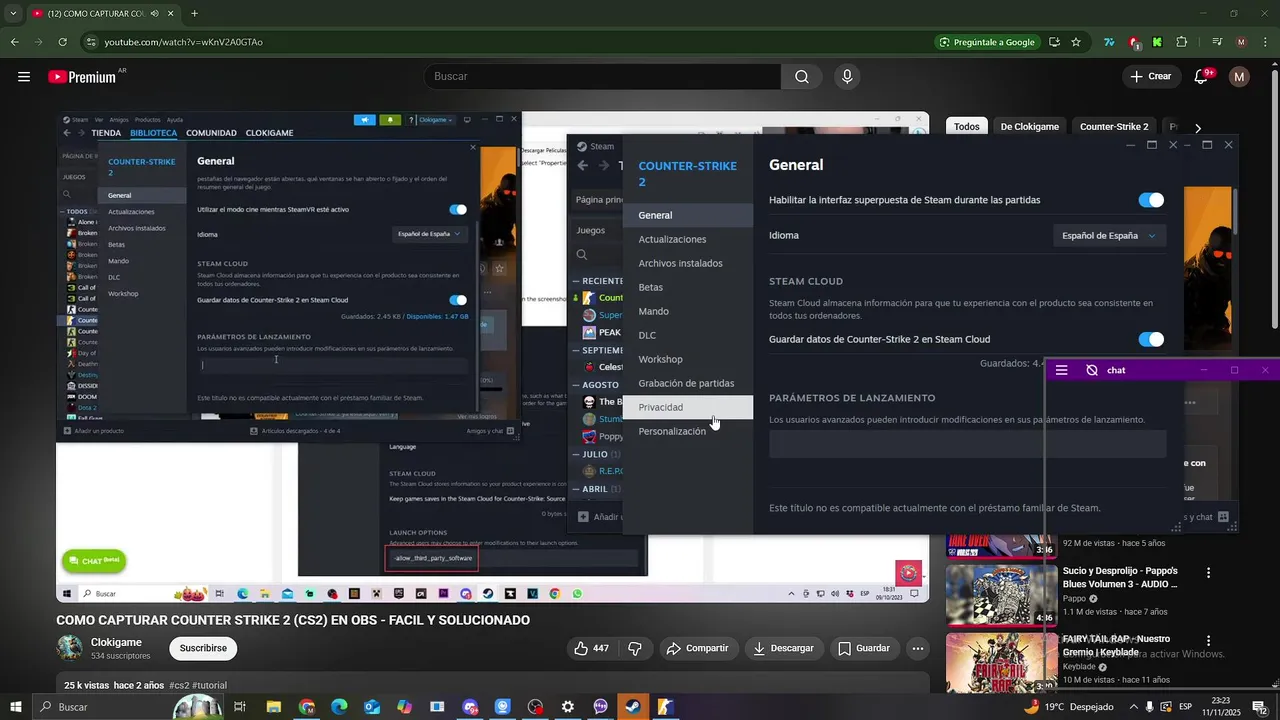1280x720 pixels.
Task: Open more options for Sucio y Desprolijo video
Action: click(x=1208, y=573)
